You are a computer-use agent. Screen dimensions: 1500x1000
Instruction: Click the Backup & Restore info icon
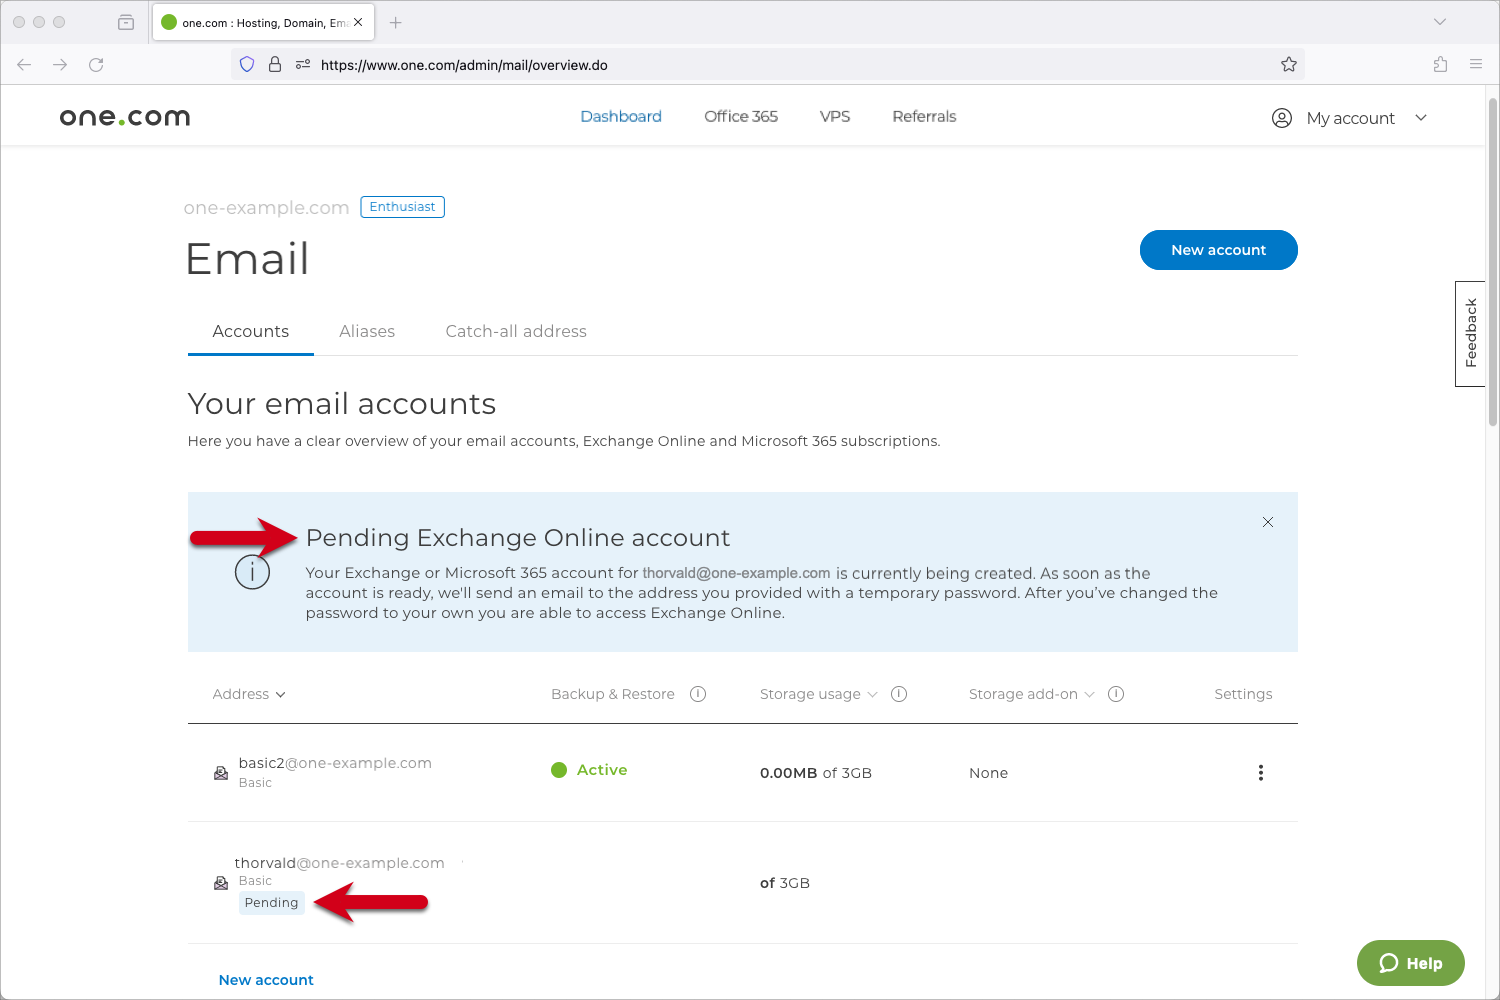click(698, 694)
